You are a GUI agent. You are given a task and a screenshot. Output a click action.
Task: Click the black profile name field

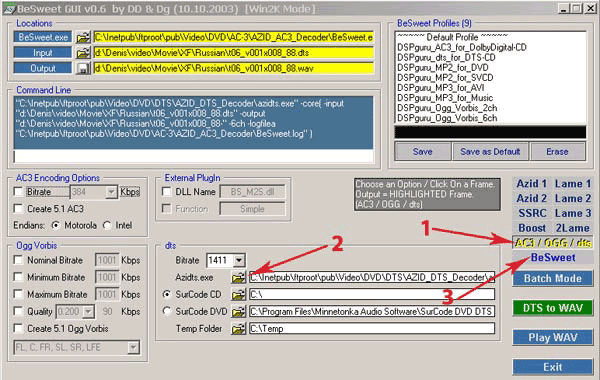(x=490, y=132)
